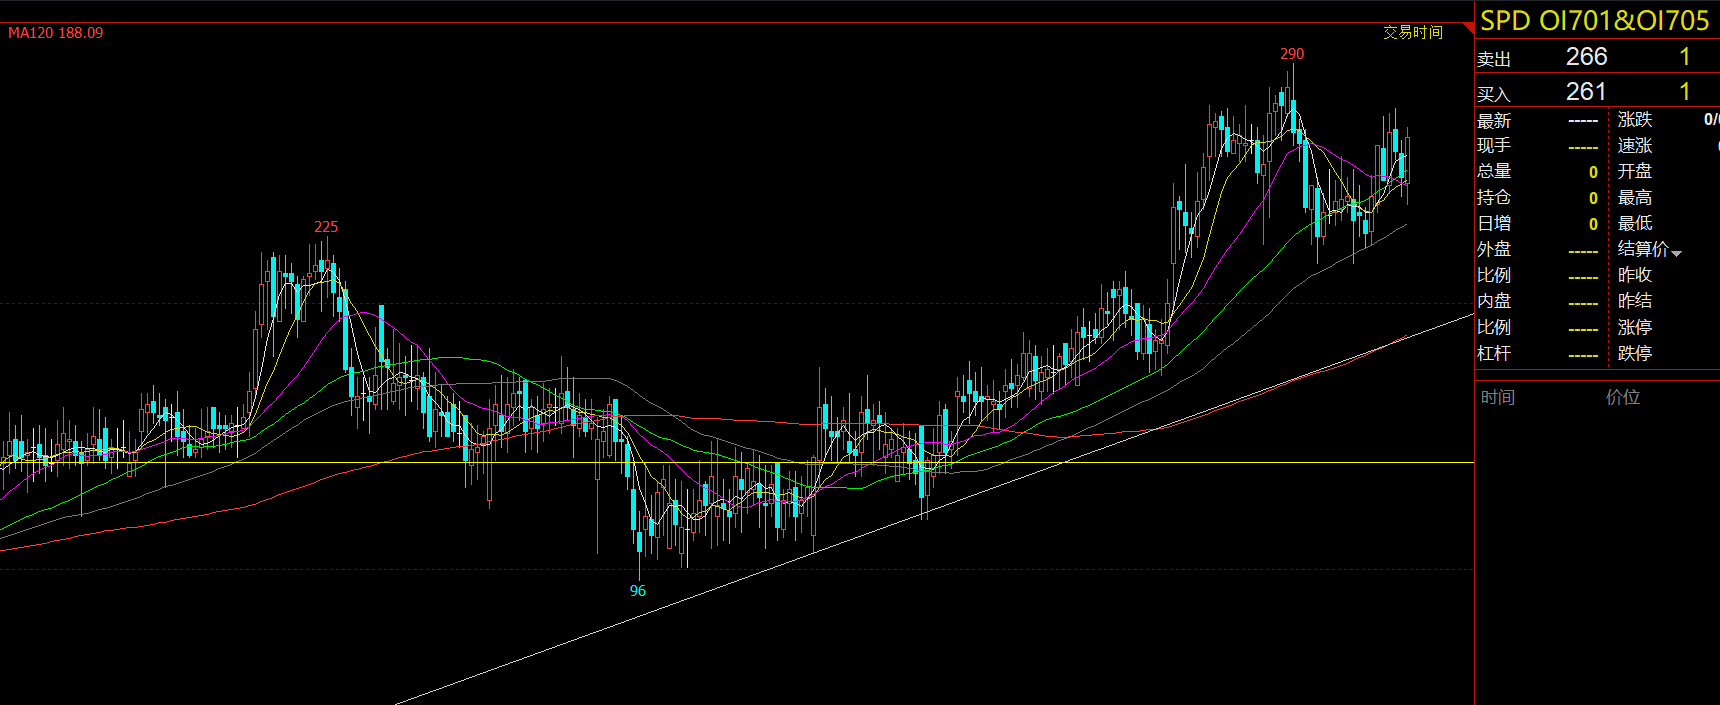The image size is (1720, 705).
Task: Click the 买入 buy label
Action: [x=1494, y=94]
